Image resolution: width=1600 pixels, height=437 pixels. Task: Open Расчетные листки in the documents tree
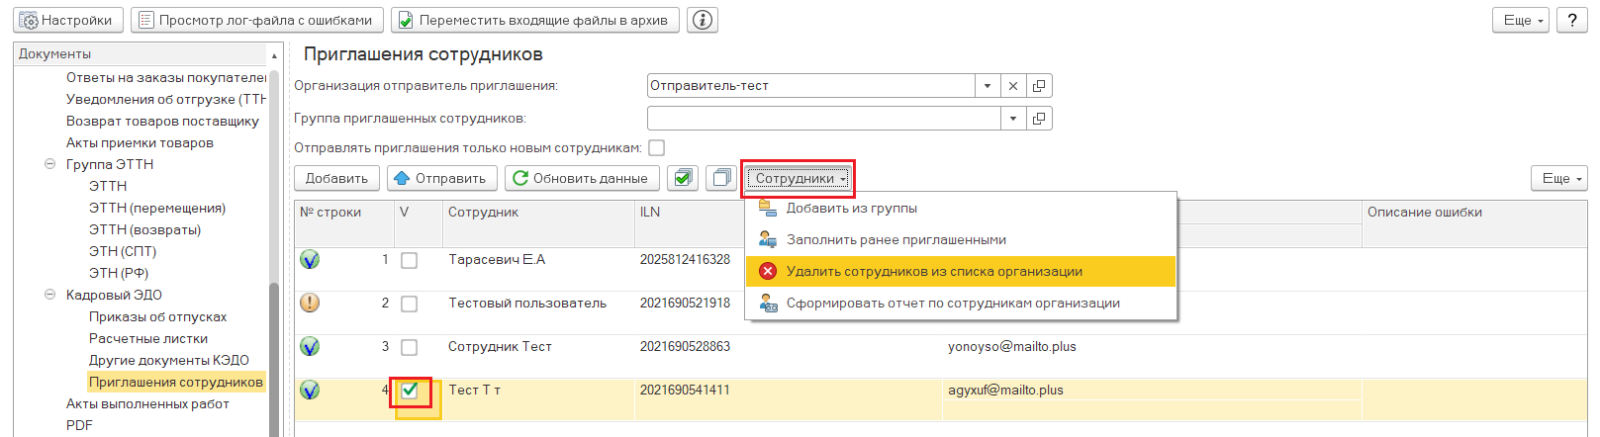[x=148, y=338]
